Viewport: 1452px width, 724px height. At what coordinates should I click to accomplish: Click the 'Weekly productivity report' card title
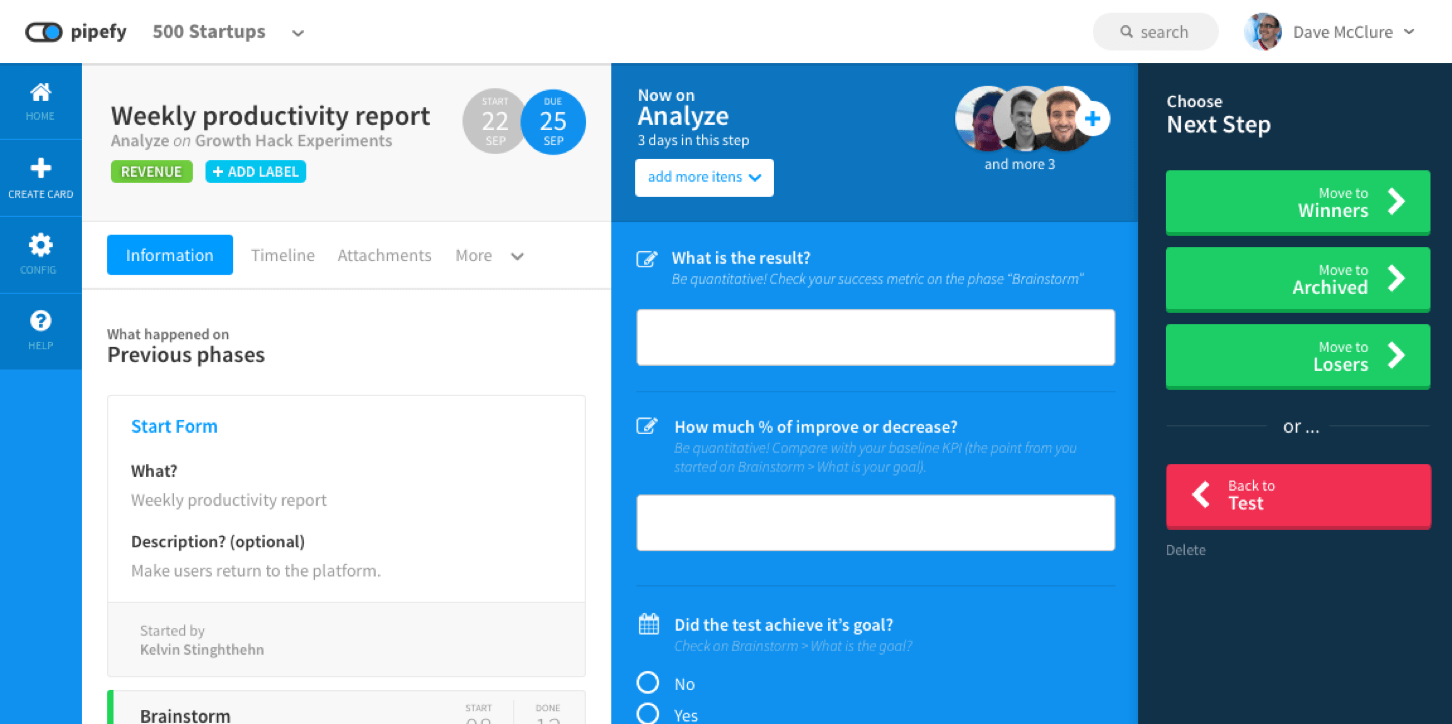pyautogui.click(x=271, y=117)
